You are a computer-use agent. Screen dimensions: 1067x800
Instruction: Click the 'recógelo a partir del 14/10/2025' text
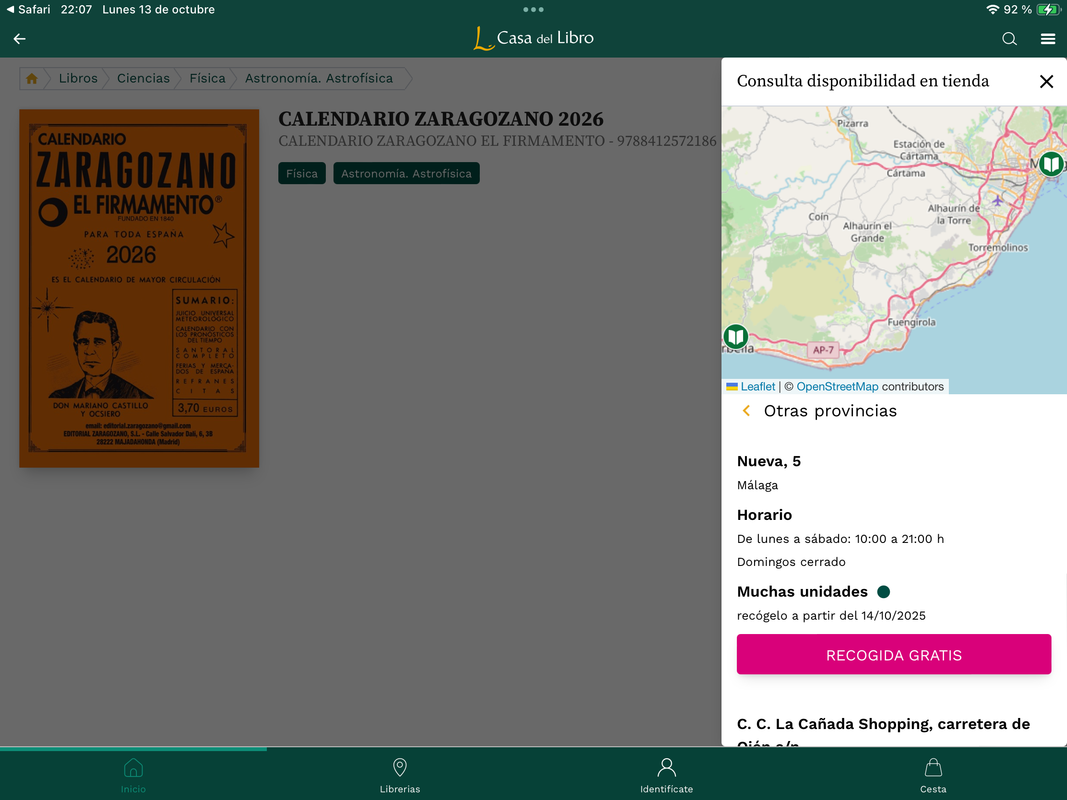tap(831, 616)
